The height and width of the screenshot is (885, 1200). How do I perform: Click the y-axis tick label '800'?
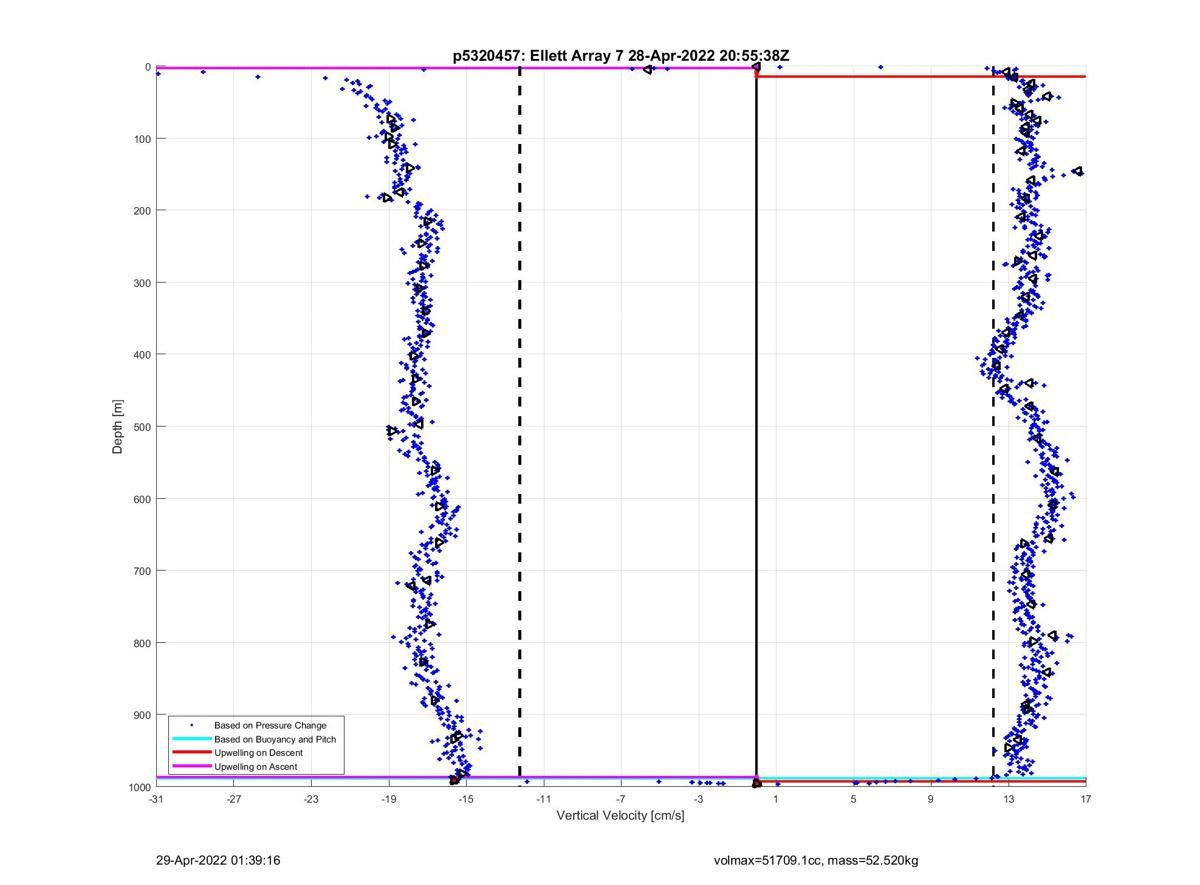coord(141,643)
